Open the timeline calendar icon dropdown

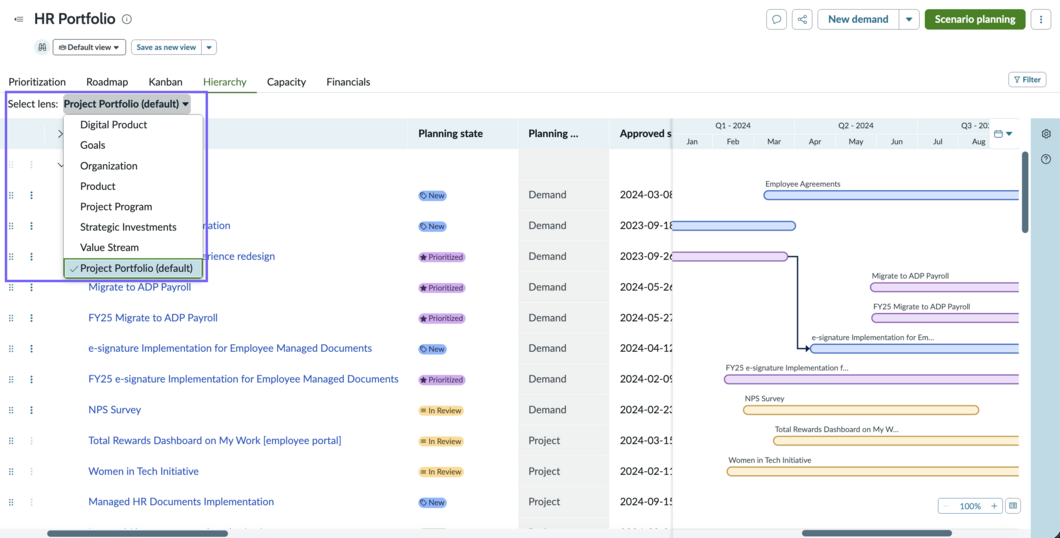(1003, 134)
